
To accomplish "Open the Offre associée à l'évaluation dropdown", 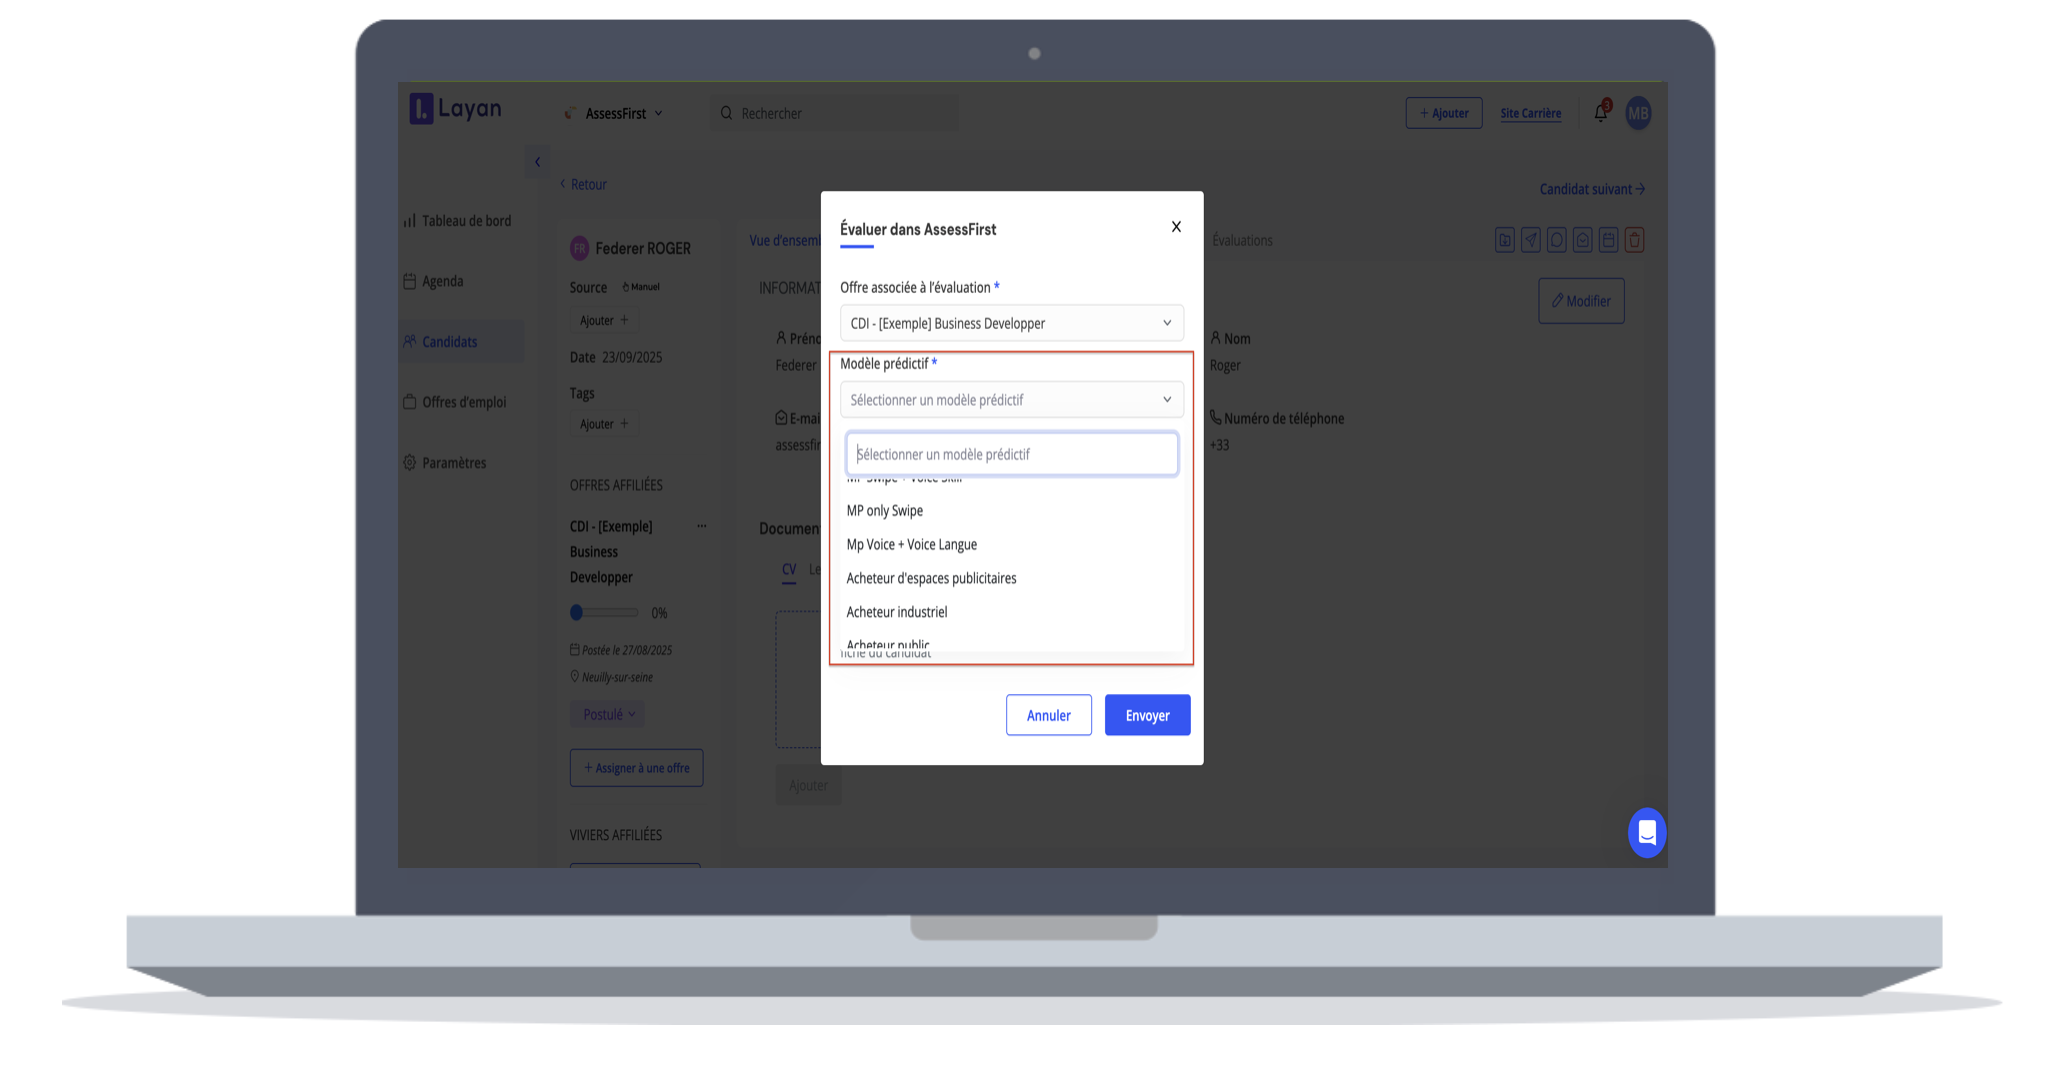I will pos(1011,323).
